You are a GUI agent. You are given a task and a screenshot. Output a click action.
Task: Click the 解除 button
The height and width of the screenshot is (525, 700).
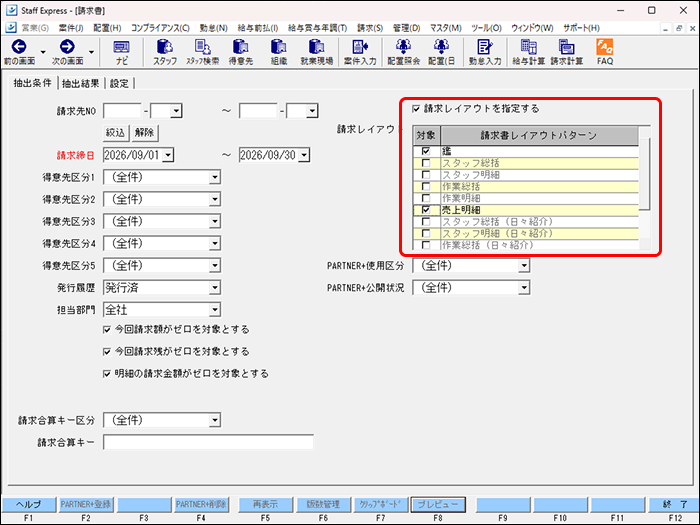[x=145, y=133]
